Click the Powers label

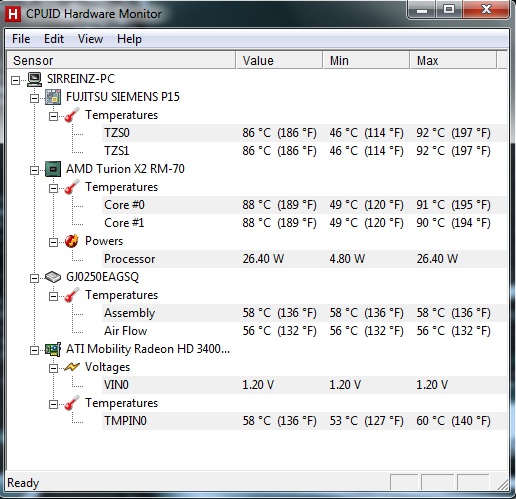(104, 241)
